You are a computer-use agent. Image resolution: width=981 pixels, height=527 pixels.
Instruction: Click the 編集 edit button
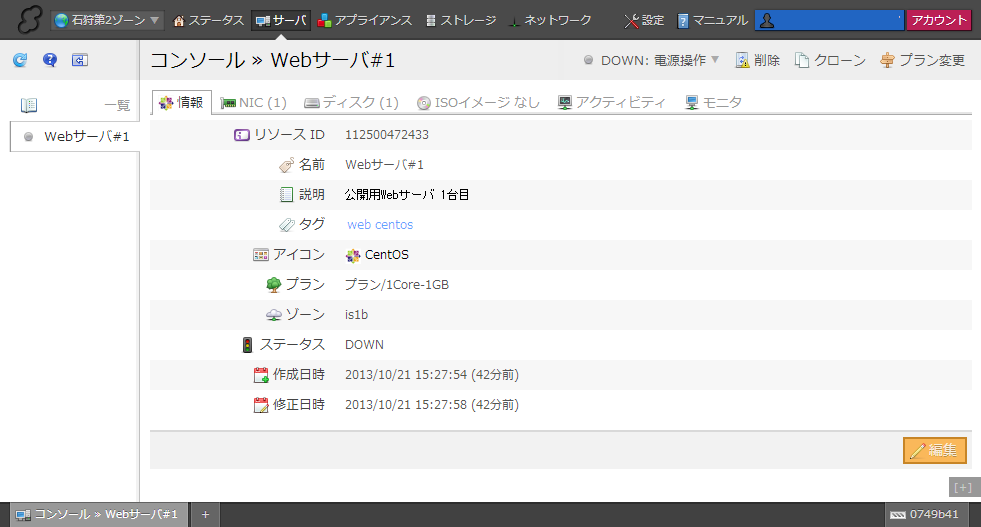[934, 450]
